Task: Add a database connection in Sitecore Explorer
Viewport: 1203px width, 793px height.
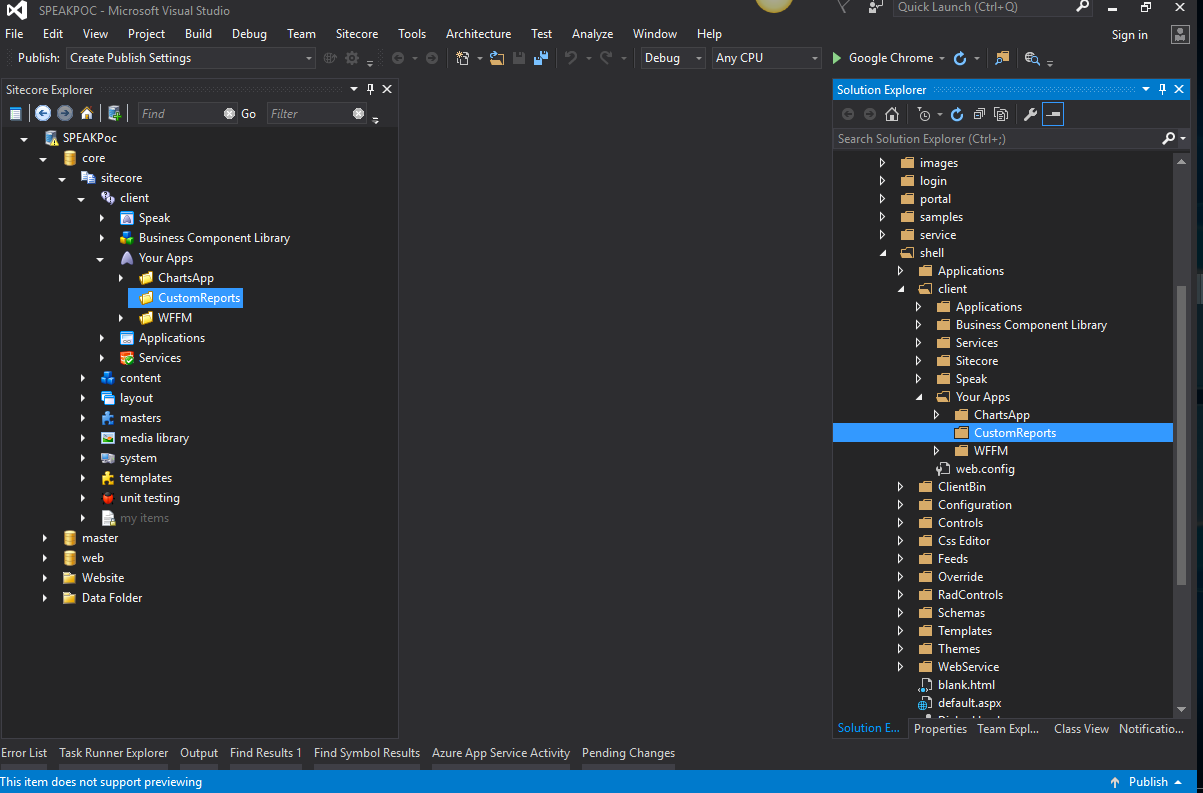Action: [114, 113]
